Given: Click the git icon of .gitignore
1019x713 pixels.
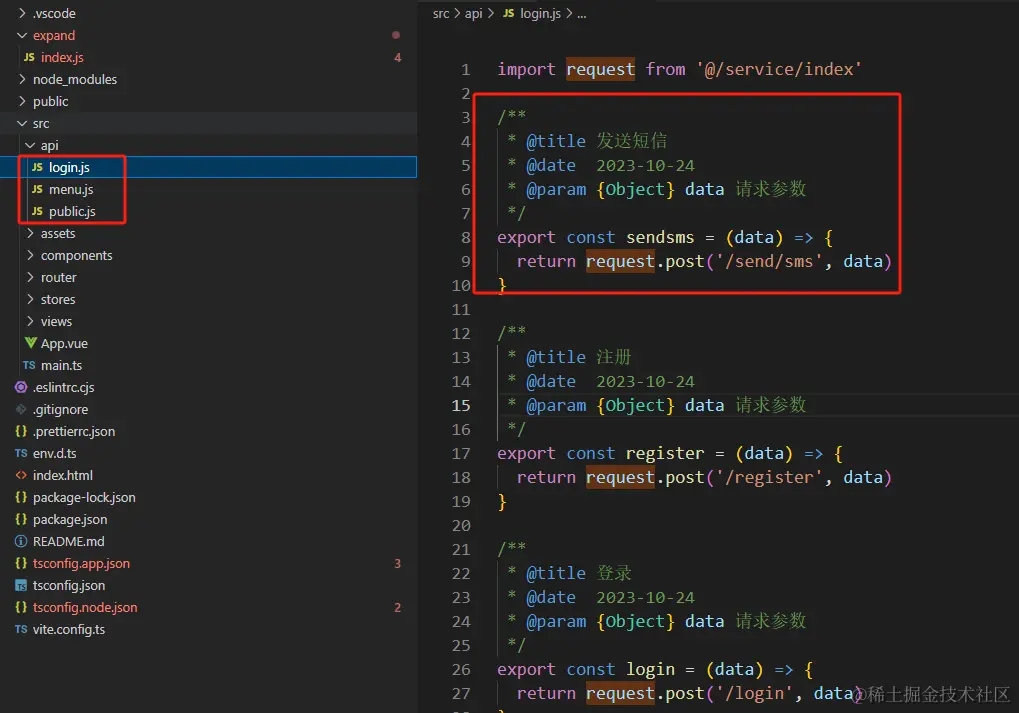Looking at the screenshot, I should 21,409.
